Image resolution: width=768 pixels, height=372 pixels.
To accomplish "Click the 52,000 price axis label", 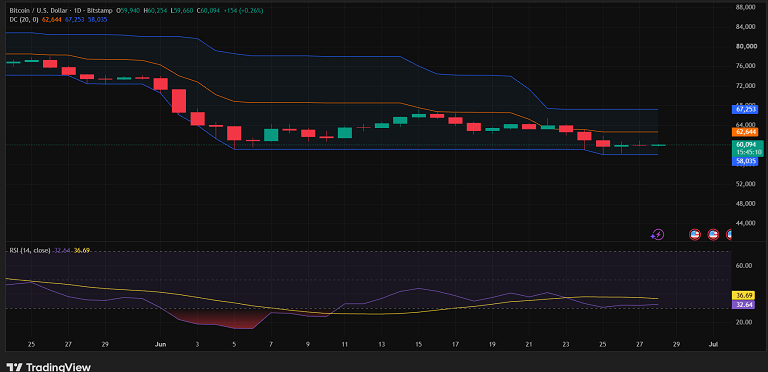I will (746, 184).
